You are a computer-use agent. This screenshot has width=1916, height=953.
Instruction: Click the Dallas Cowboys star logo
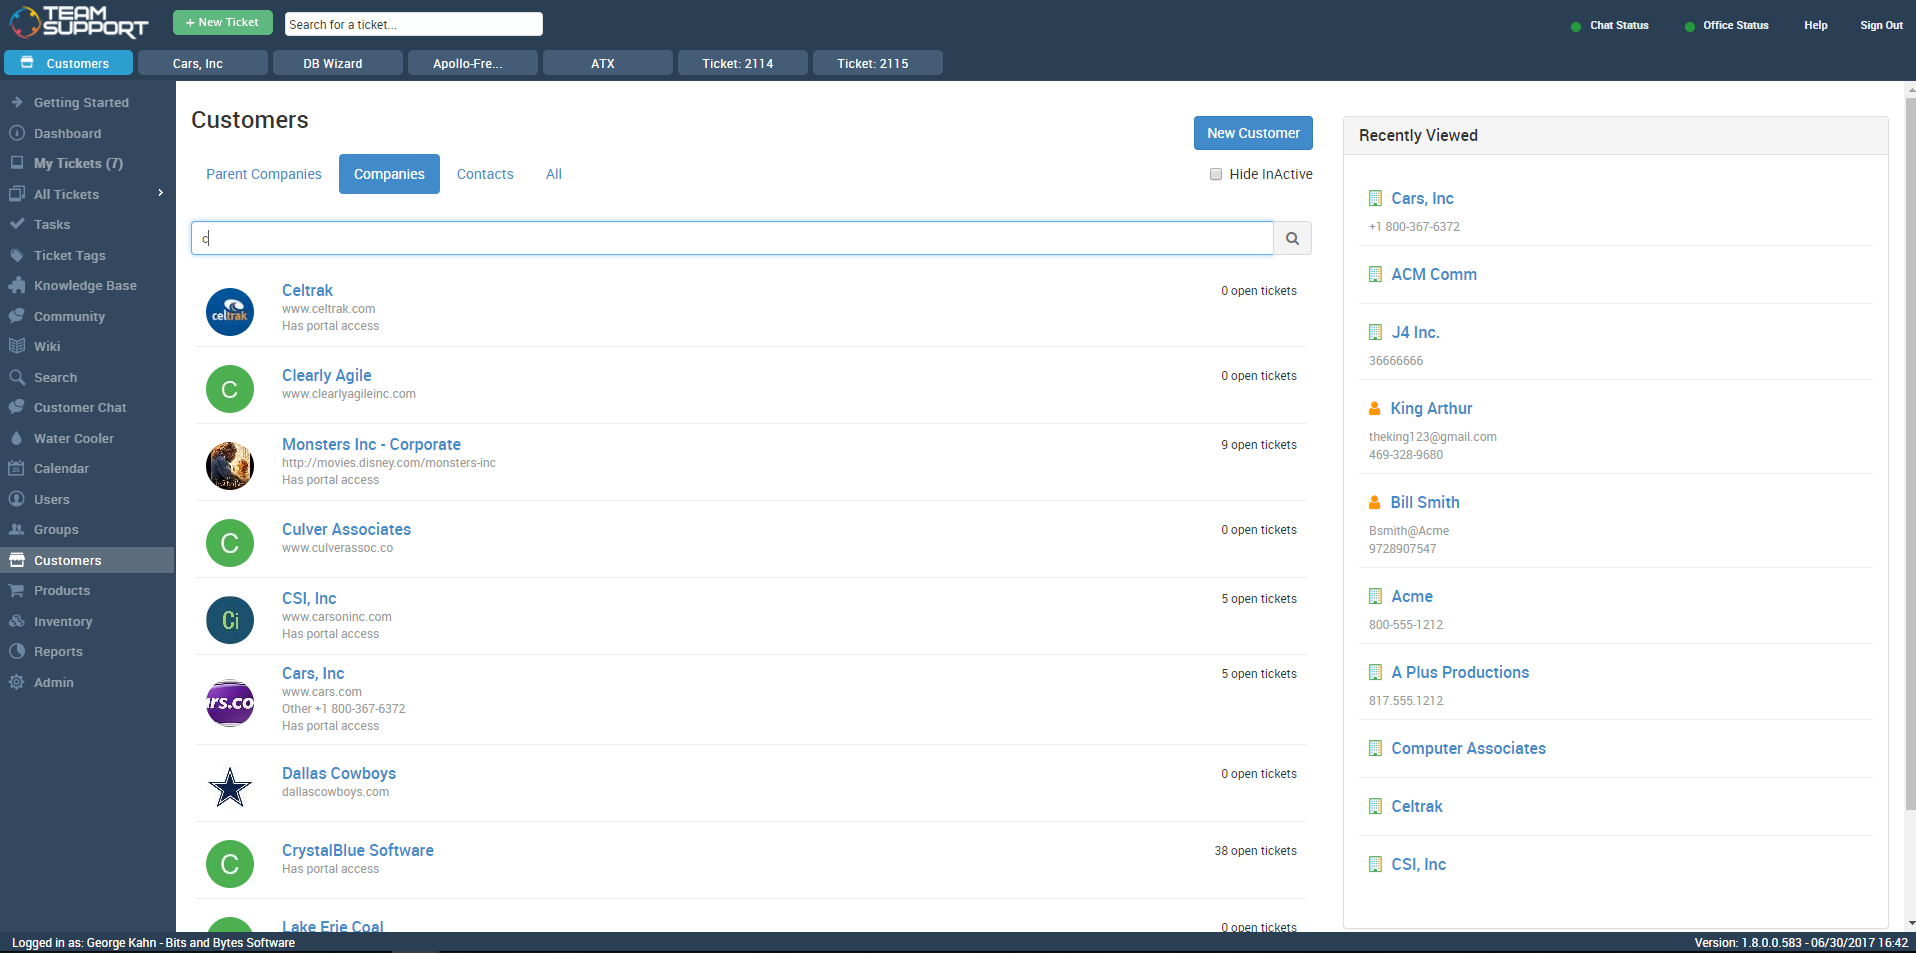[x=230, y=788]
